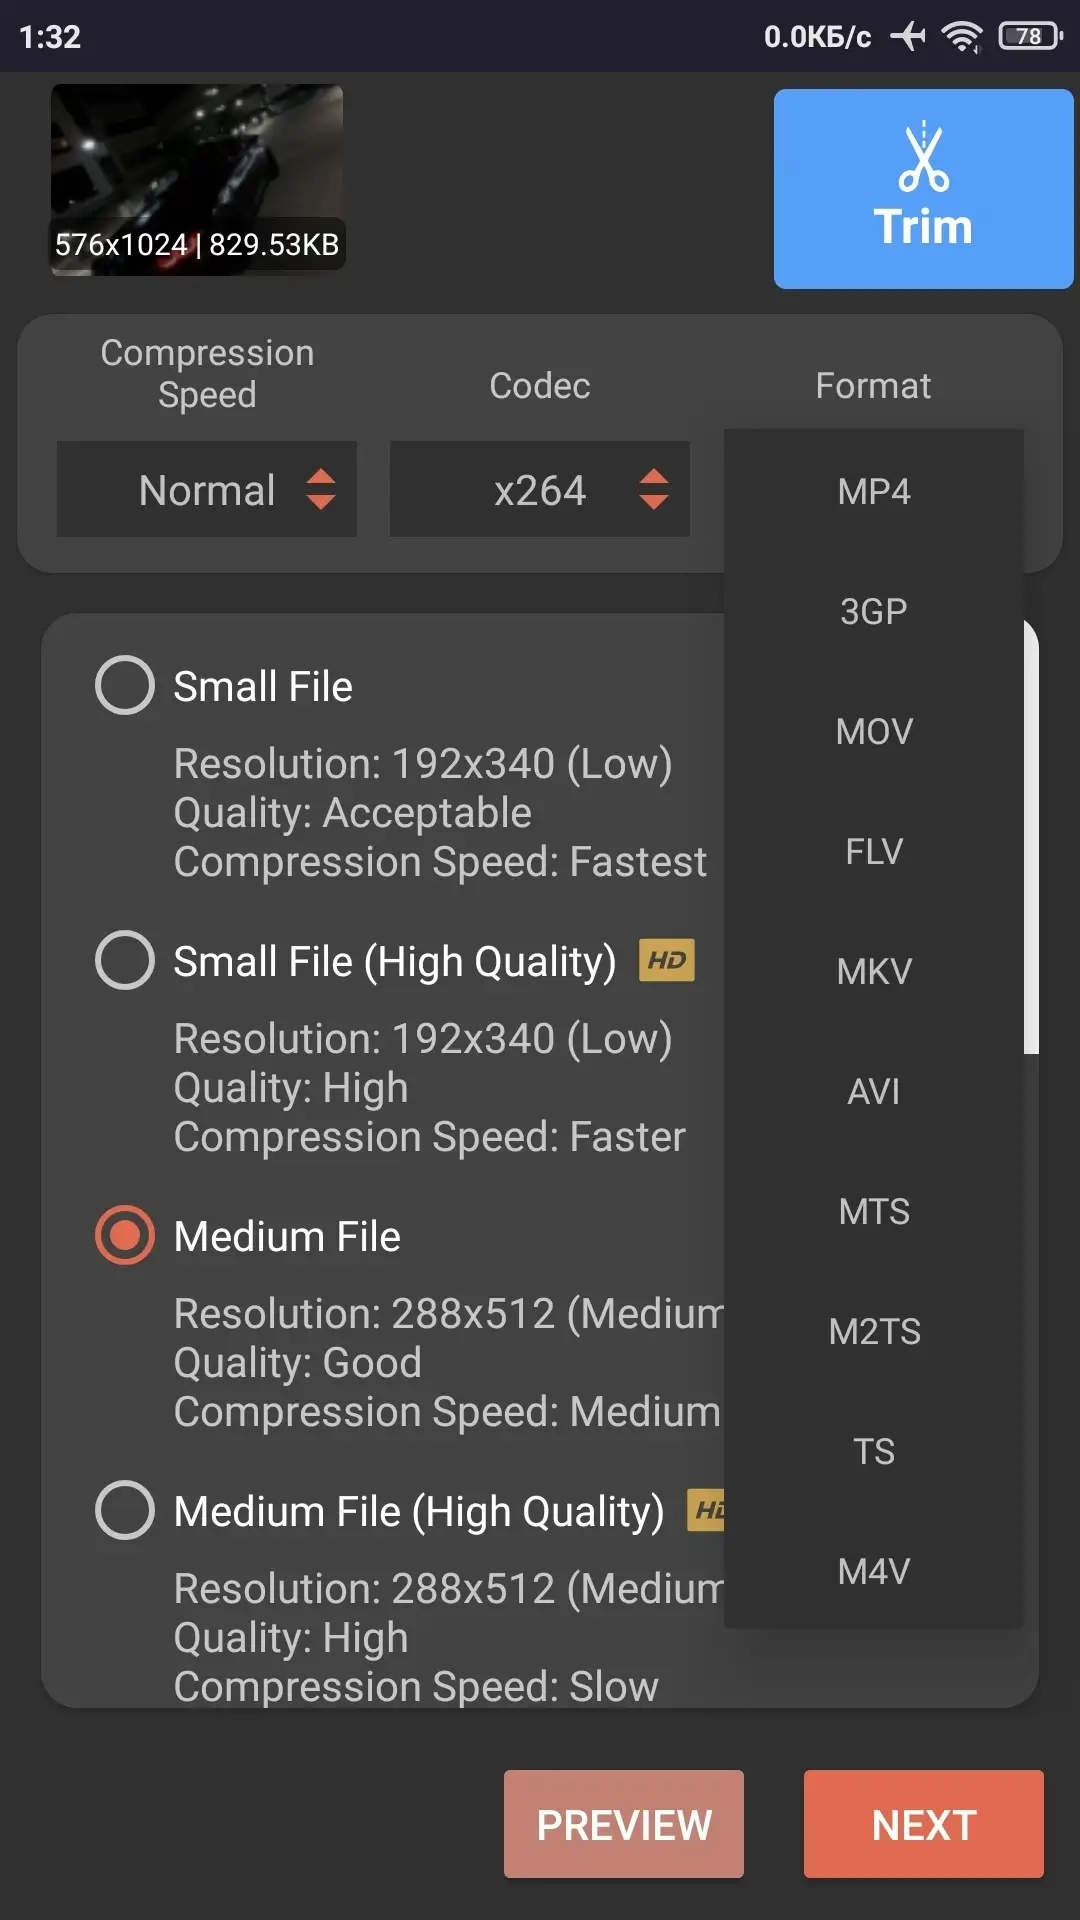
Task: Choose MP4 from the format list
Action: click(x=874, y=492)
